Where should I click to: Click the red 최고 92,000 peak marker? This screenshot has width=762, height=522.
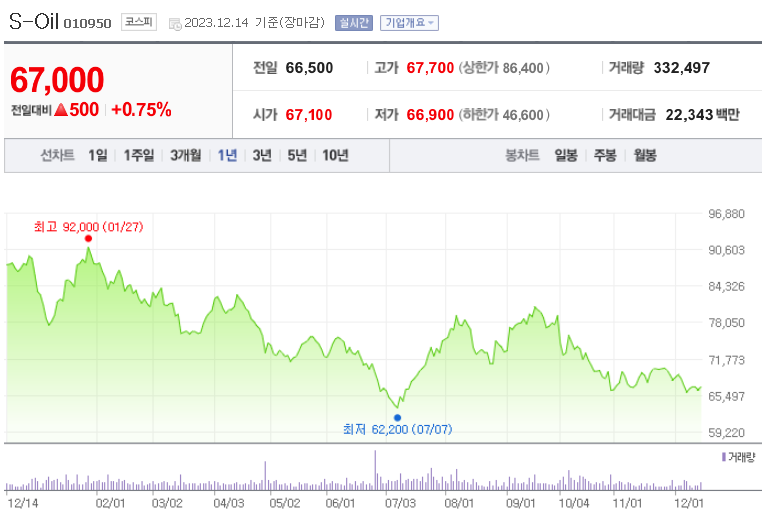[x=88, y=238]
